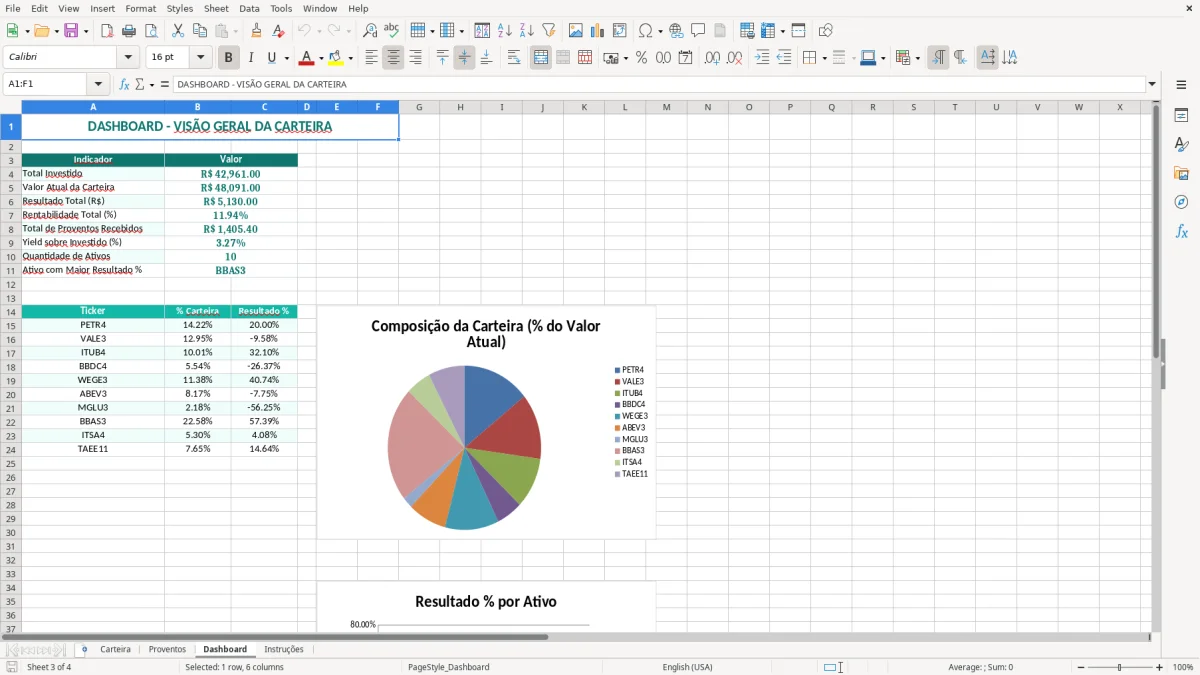Image resolution: width=1200 pixels, height=675 pixels.
Task: Click the formula input line
Action: [659, 85]
